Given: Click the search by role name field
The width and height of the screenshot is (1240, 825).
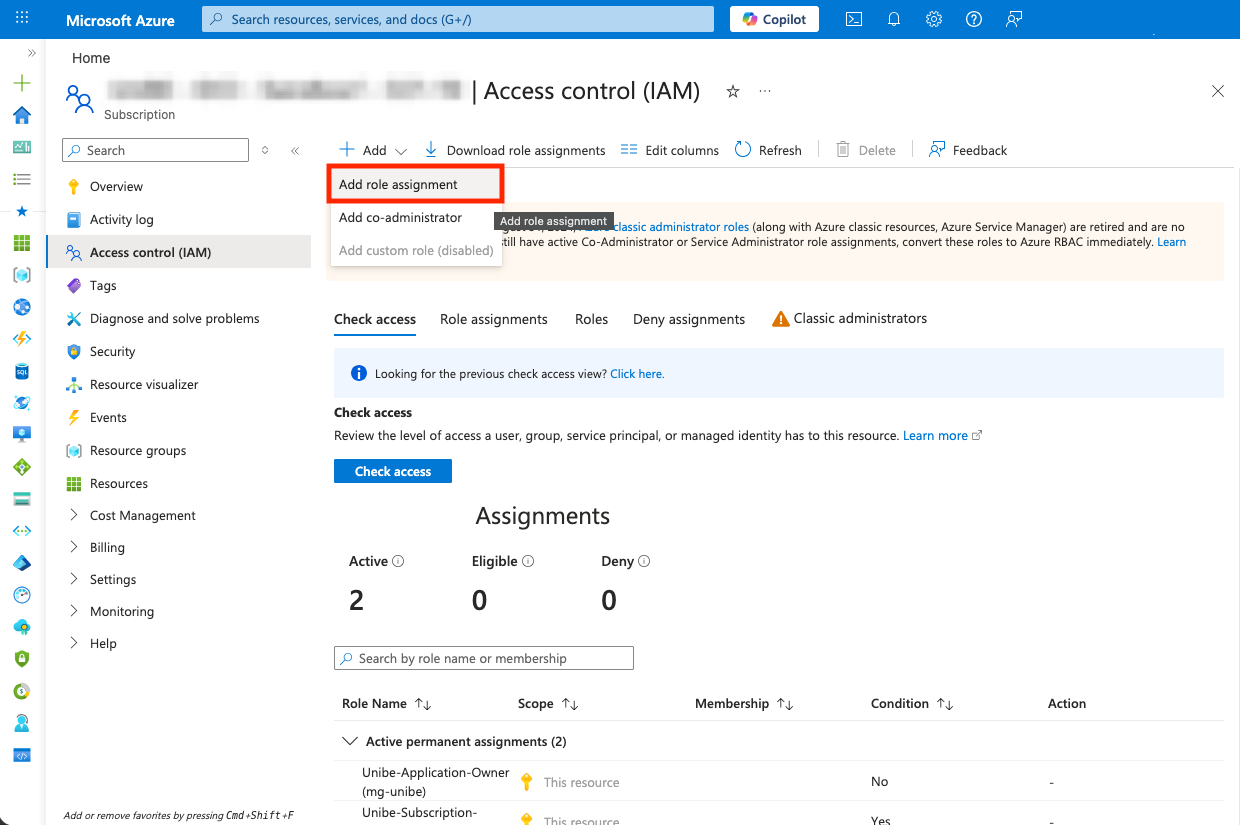Looking at the screenshot, I should click(x=484, y=658).
